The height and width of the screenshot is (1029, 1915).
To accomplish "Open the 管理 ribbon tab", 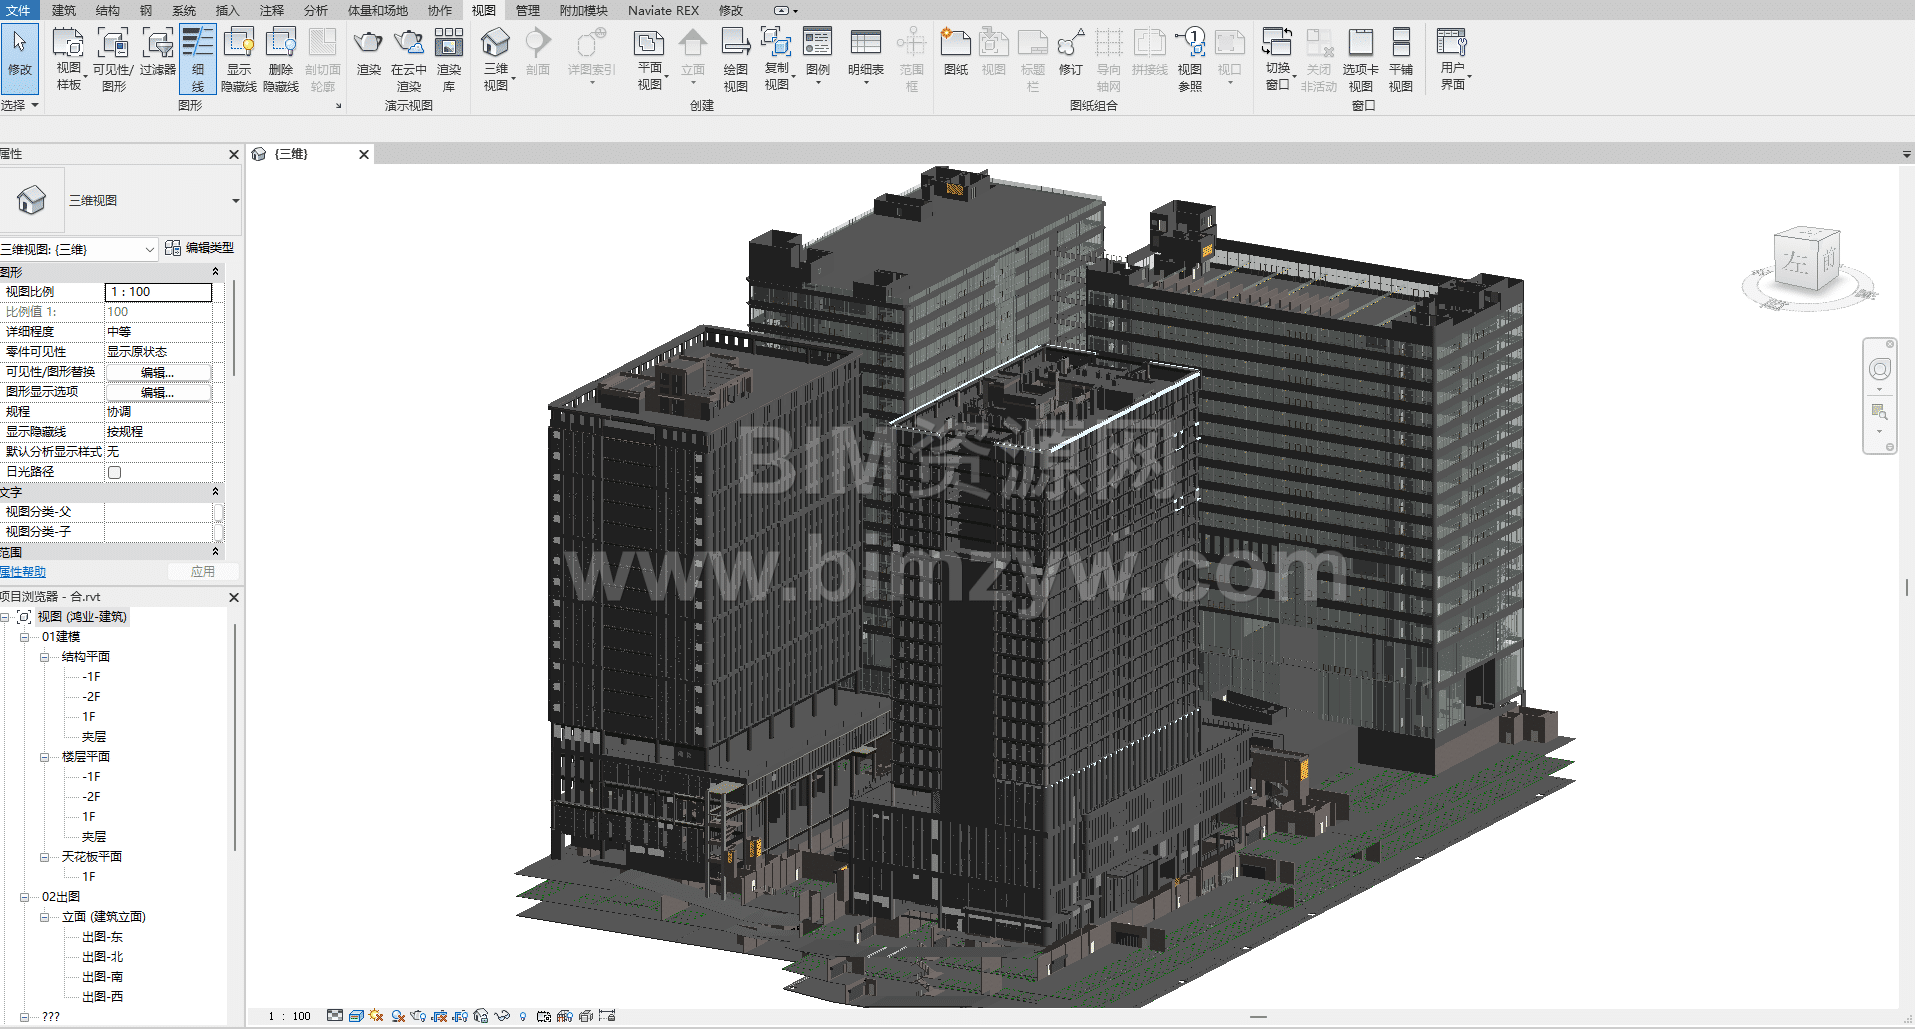I will point(527,10).
